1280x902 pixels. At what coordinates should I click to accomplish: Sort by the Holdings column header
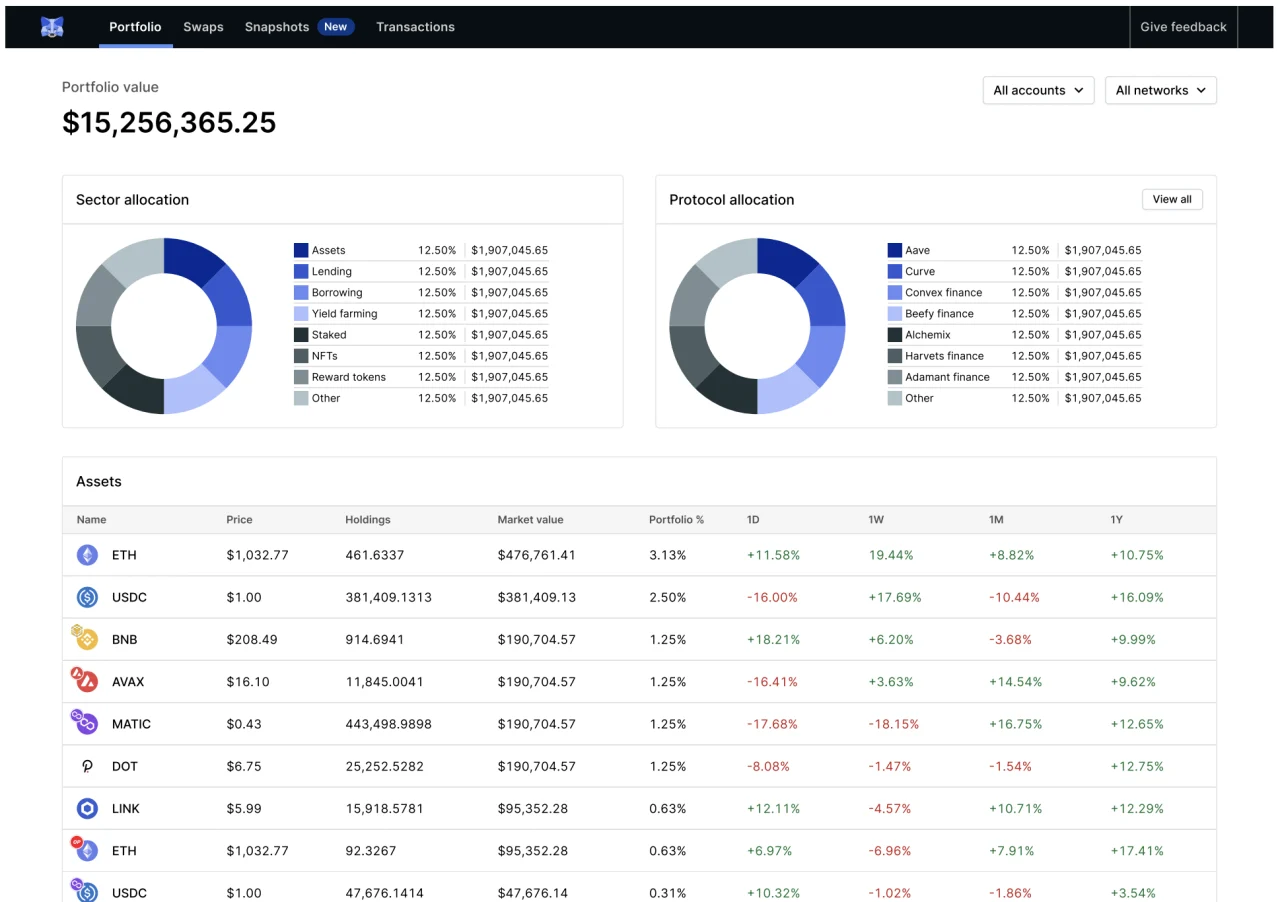[x=368, y=520]
